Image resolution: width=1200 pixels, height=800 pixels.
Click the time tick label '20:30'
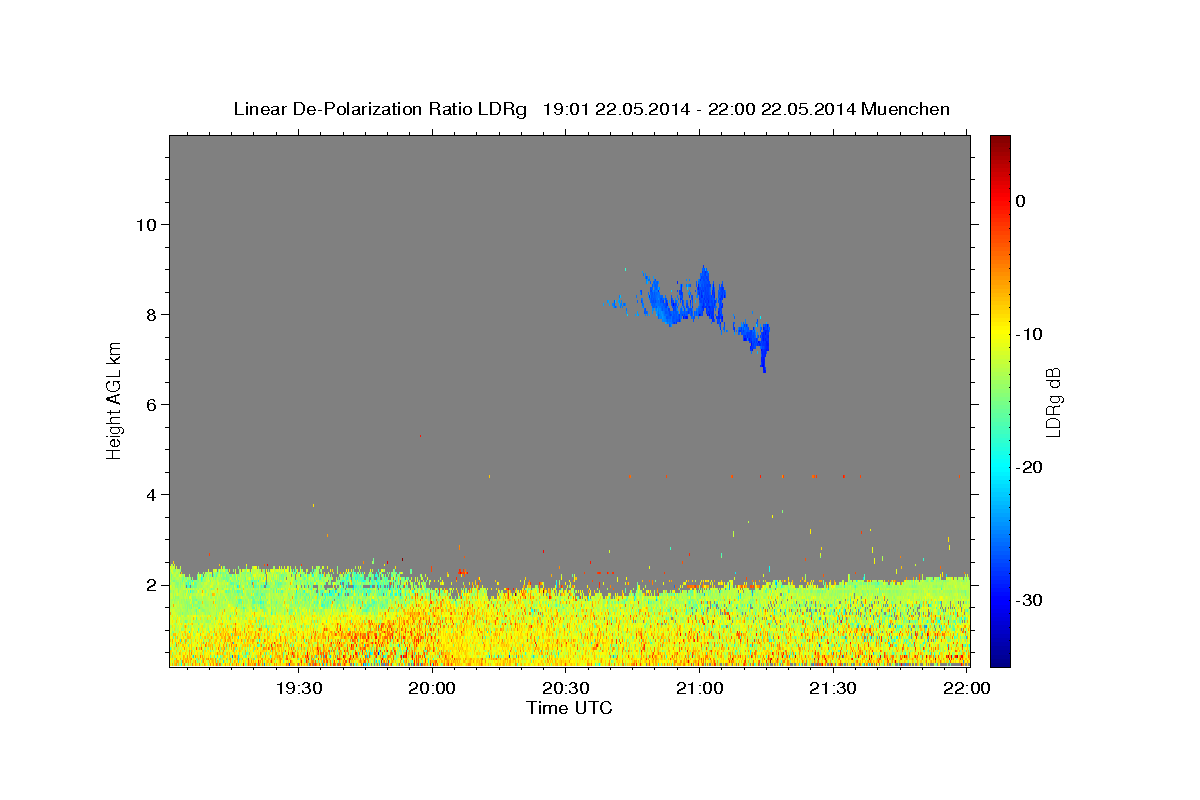point(565,688)
